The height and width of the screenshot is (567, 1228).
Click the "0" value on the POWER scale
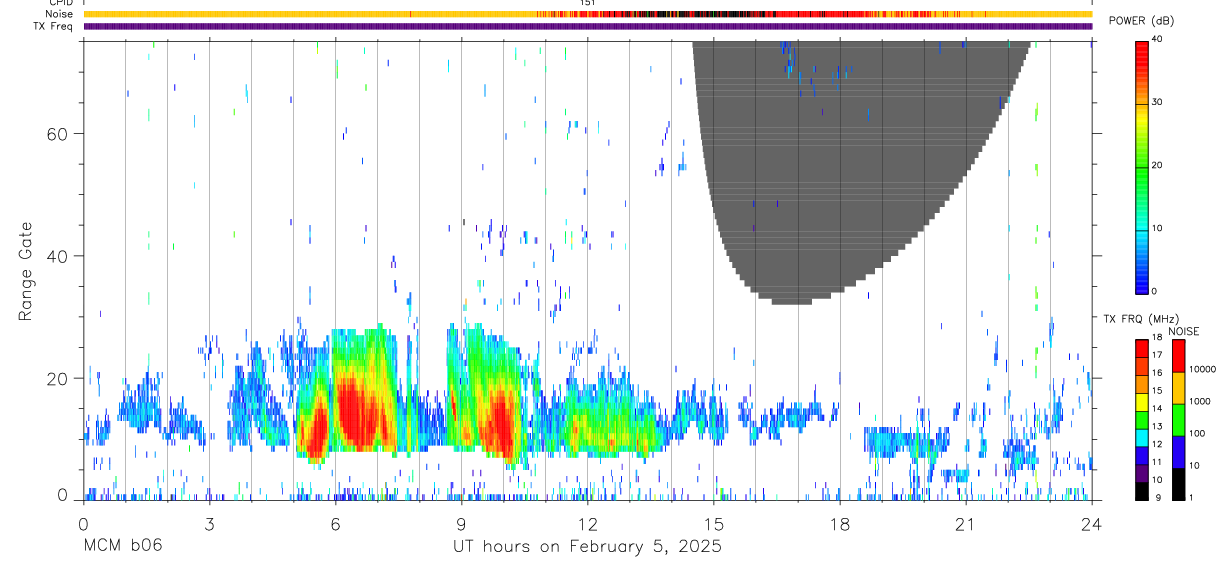[x=1156, y=291]
